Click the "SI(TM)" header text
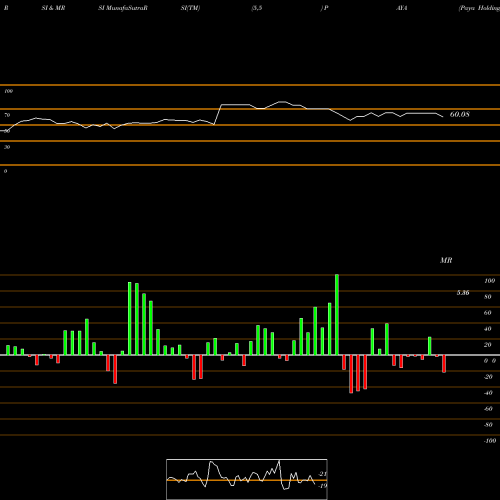 pyautogui.click(x=190, y=8)
